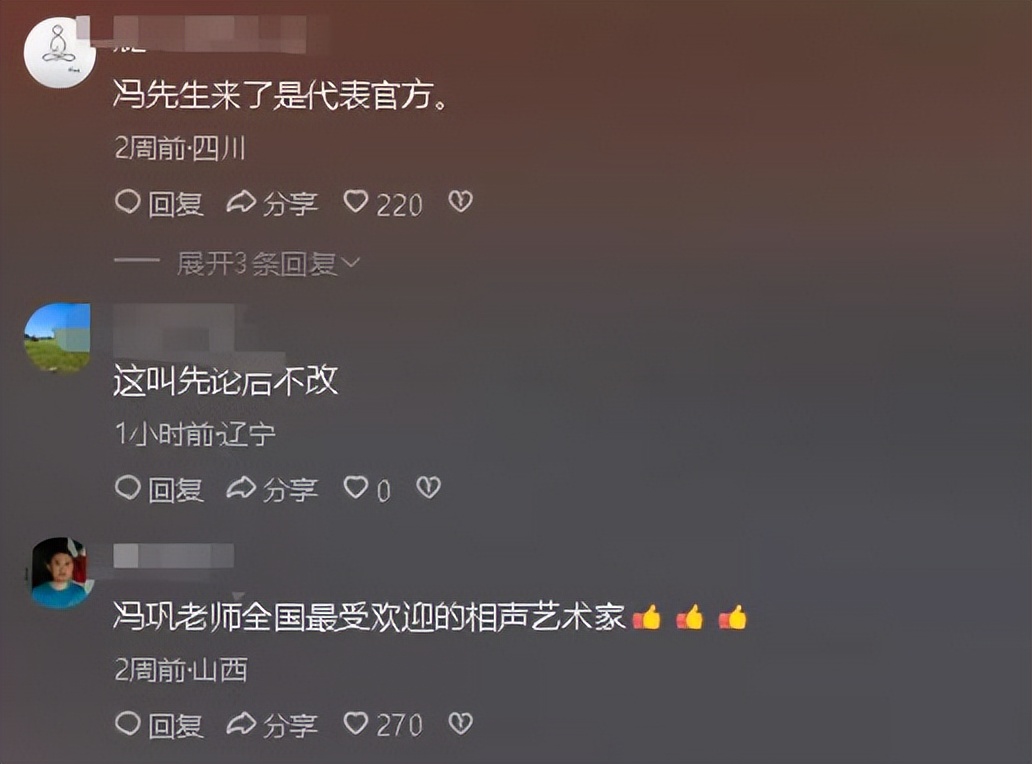1032x764 pixels.
Task: Select comment text 冯先生来了是代表官方
Action: coord(281,95)
